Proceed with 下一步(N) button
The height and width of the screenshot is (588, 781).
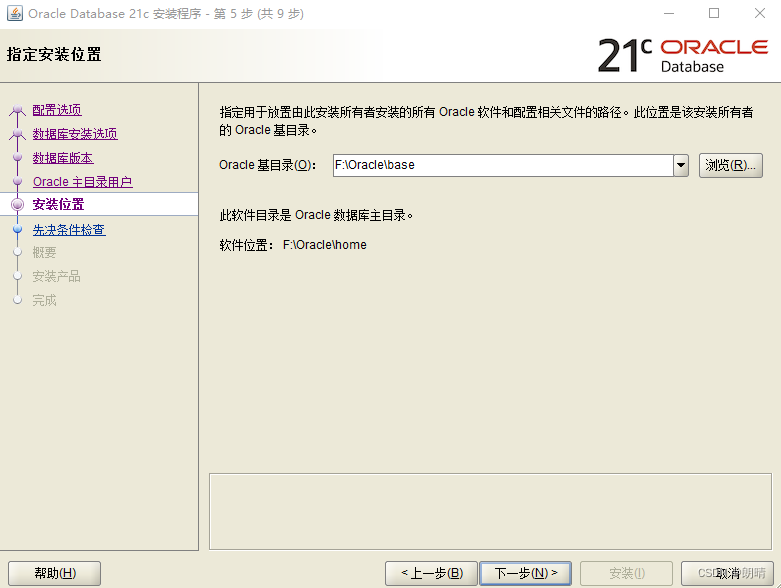(x=525, y=574)
